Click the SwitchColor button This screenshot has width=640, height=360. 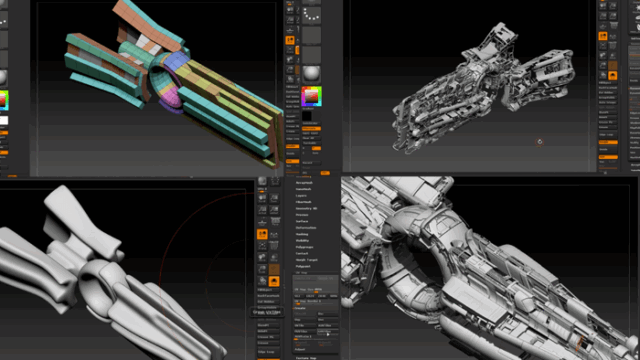310,123
